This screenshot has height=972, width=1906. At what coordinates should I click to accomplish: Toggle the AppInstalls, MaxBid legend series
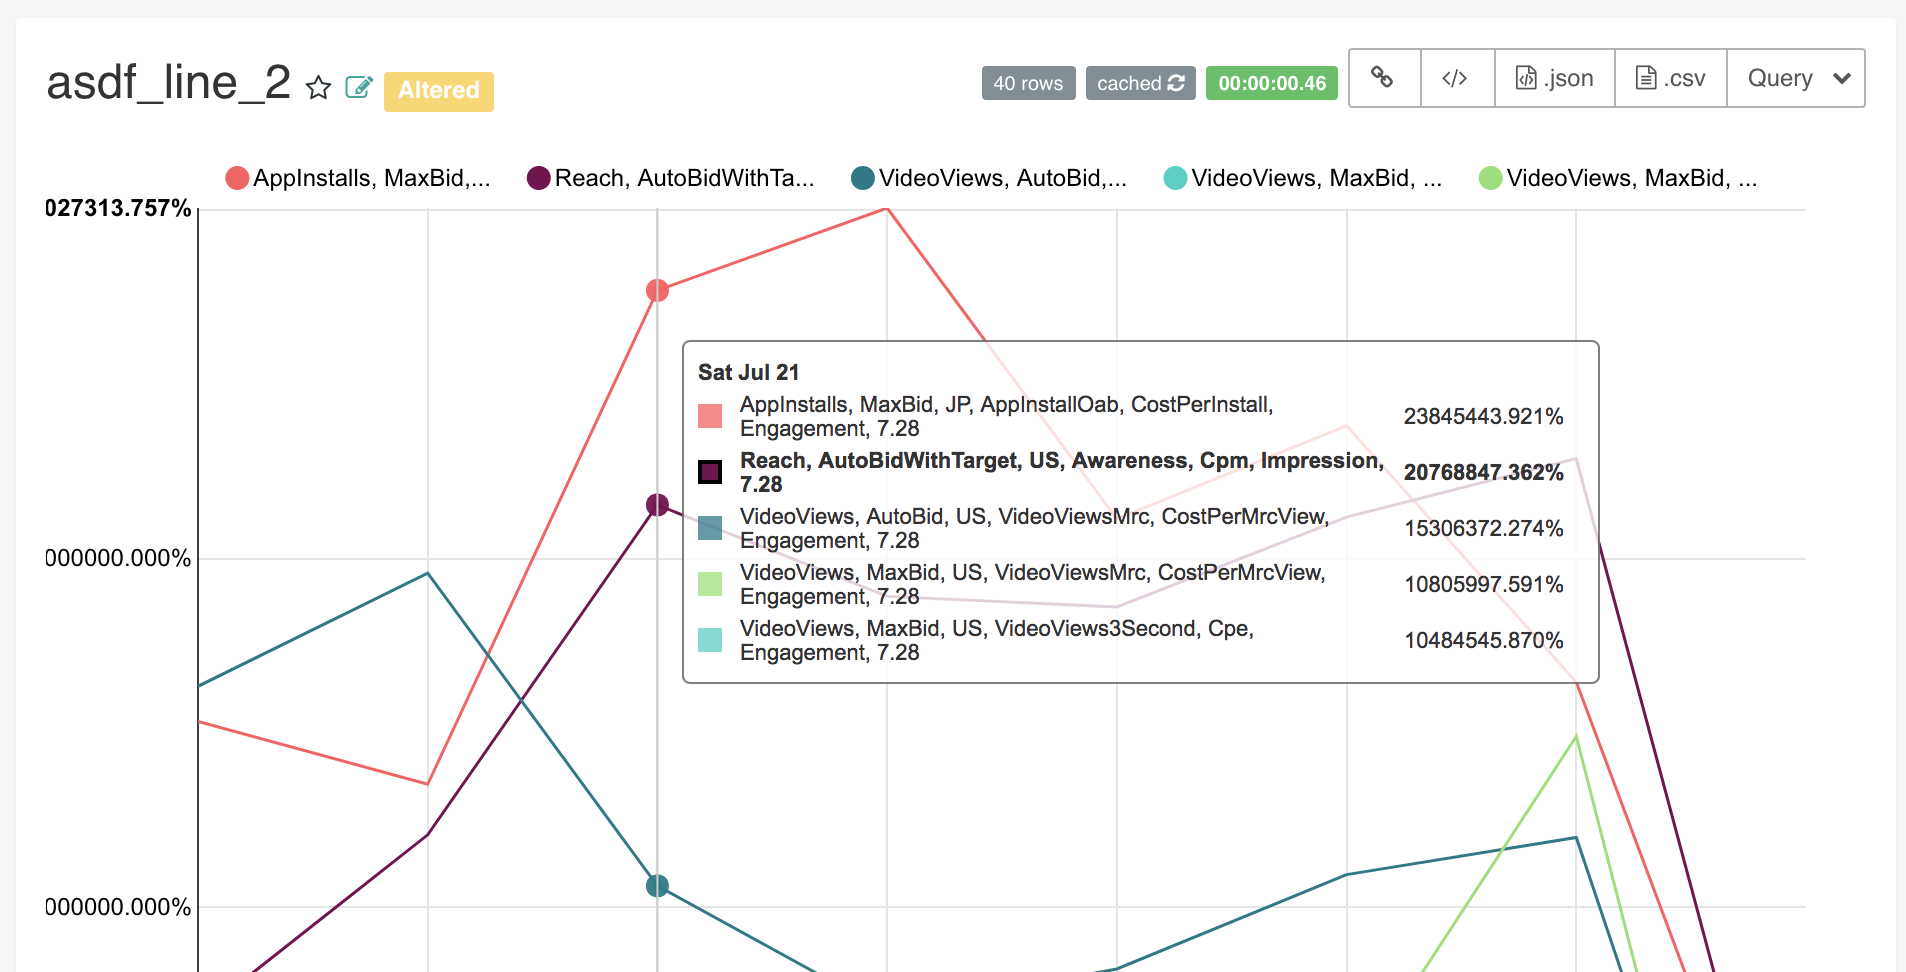(358, 178)
